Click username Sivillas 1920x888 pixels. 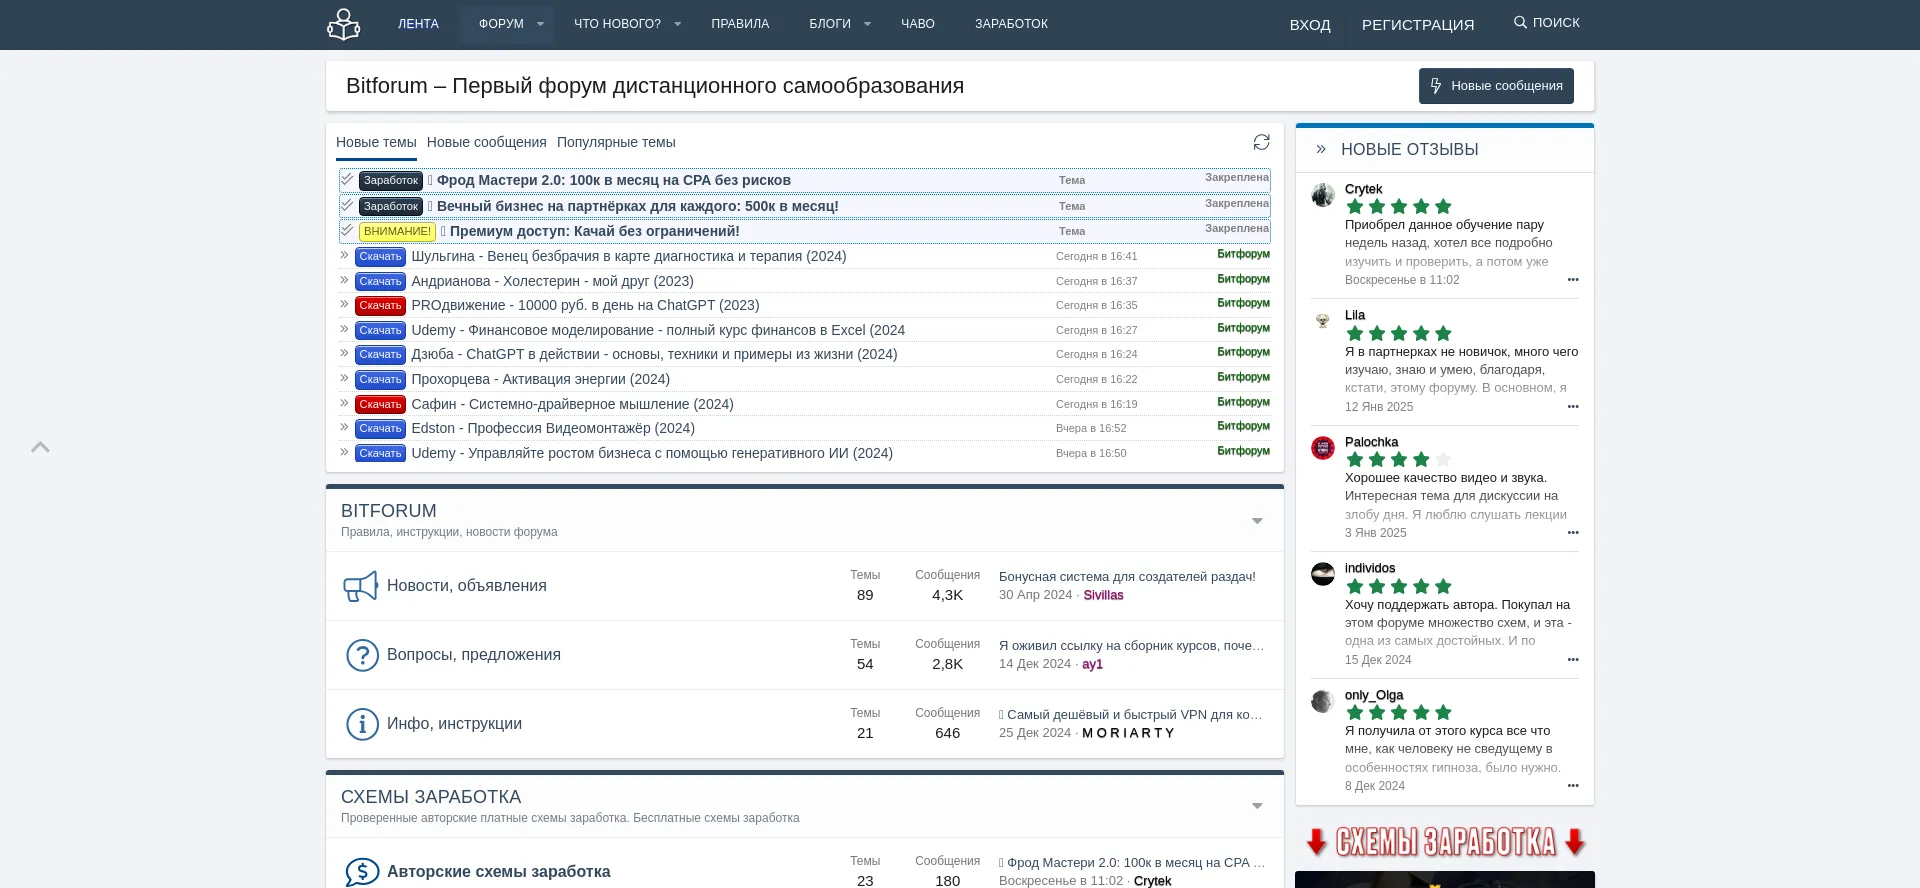click(x=1103, y=595)
